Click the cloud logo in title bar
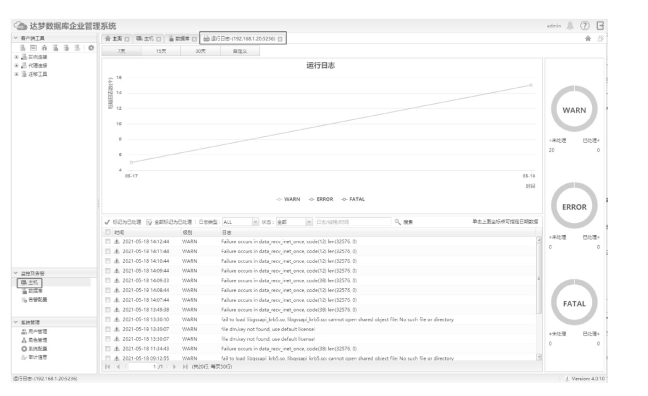The image size is (648, 396). pos(20,26)
